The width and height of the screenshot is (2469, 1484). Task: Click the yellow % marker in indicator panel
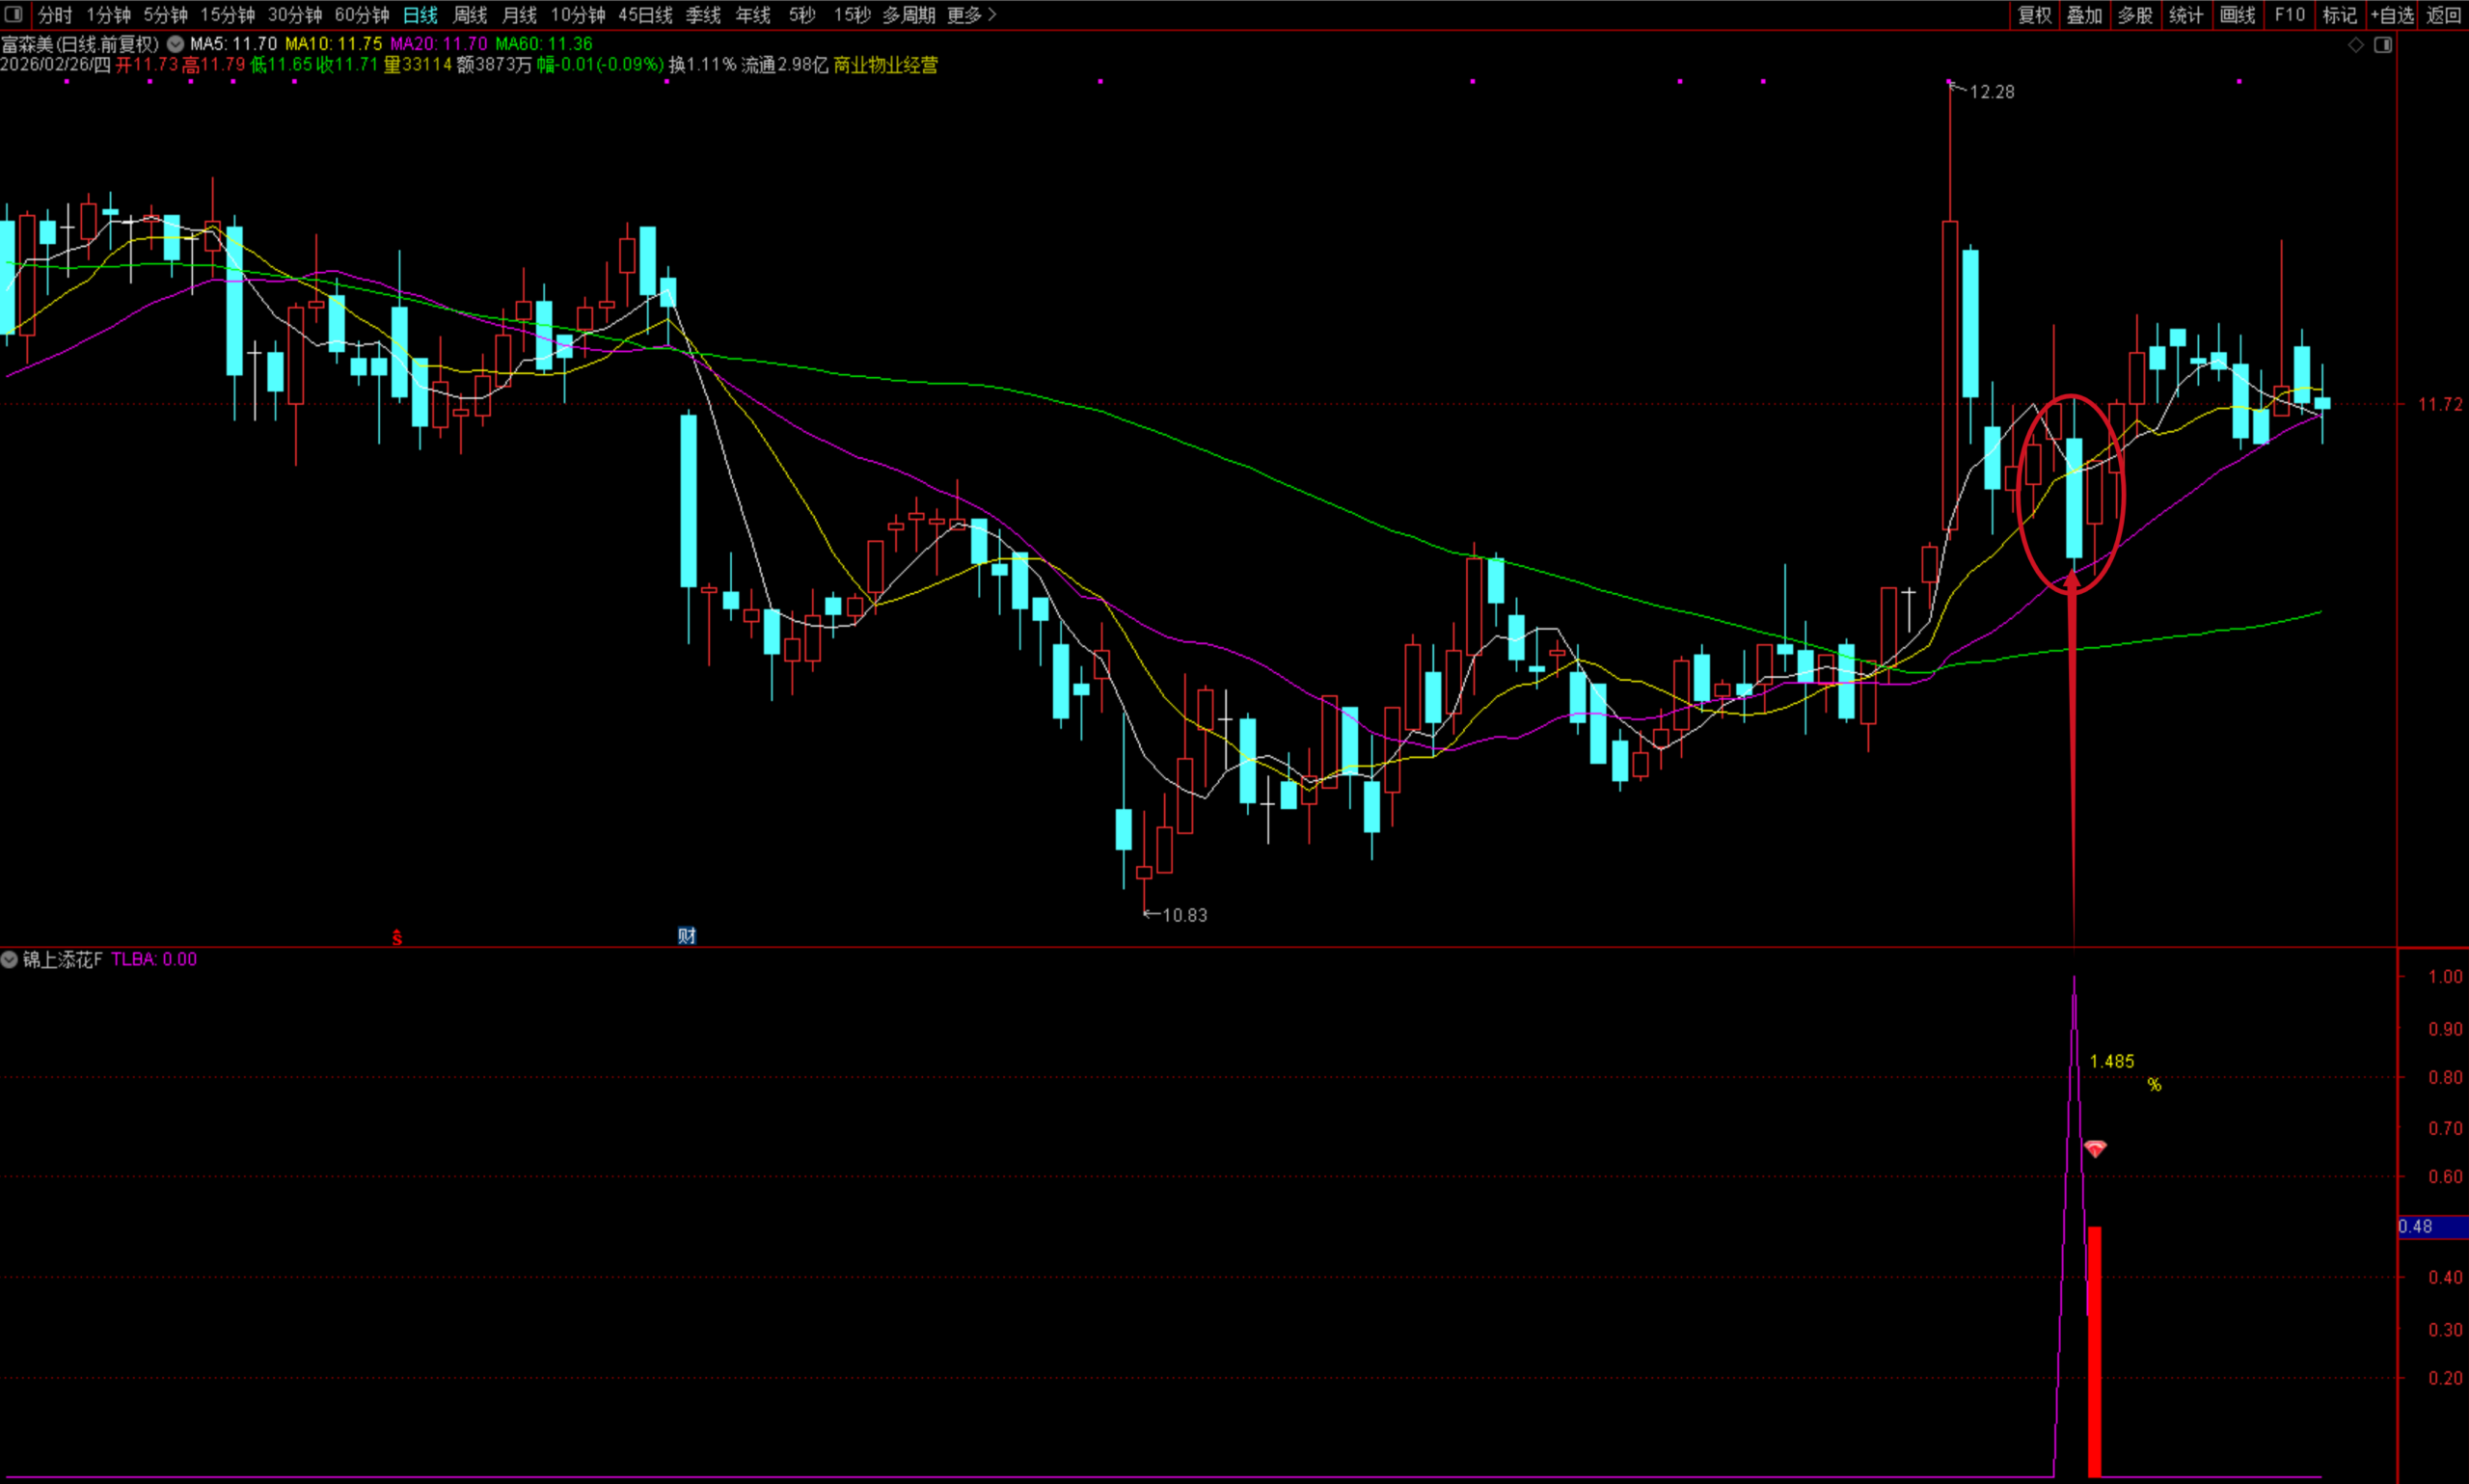click(x=2154, y=1085)
